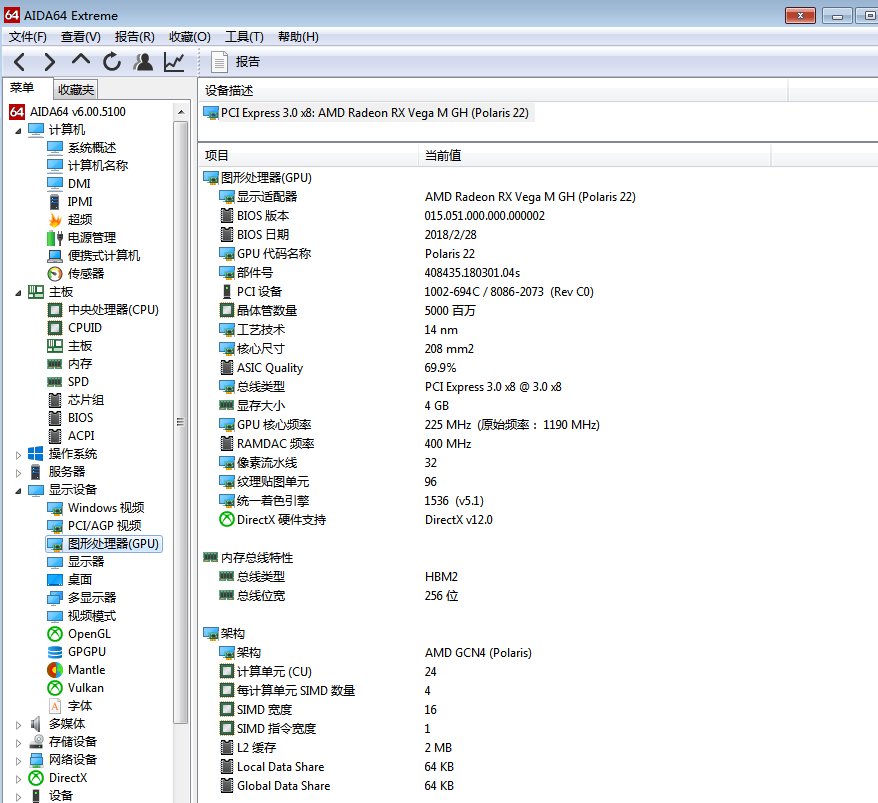Click the PCI 设备 row icon

(x=226, y=292)
